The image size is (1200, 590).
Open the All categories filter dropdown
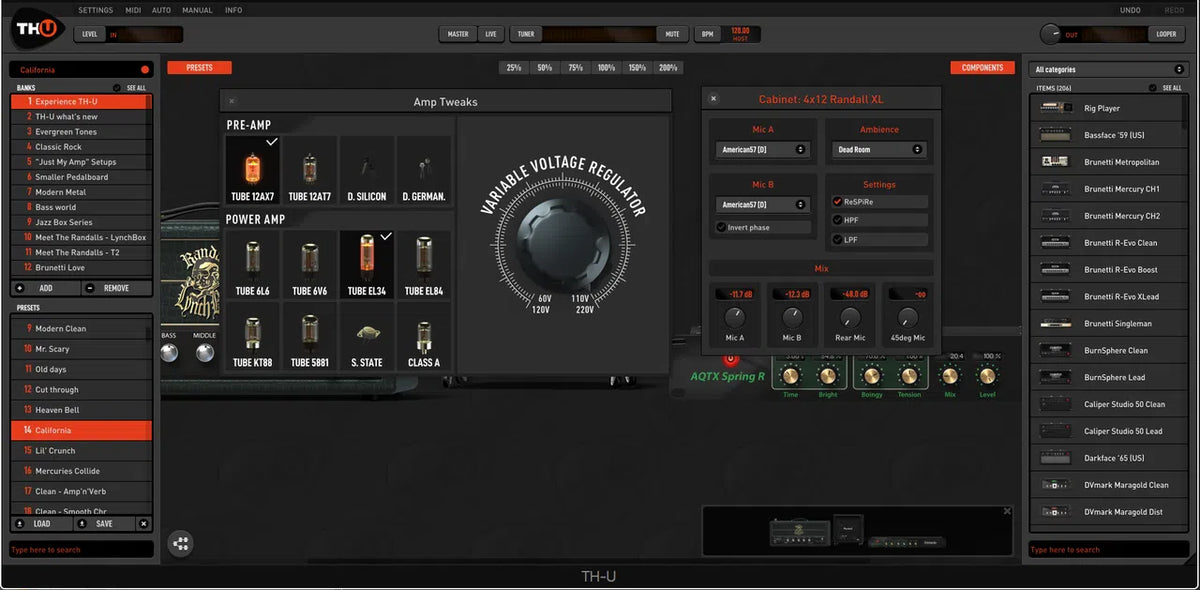(1108, 68)
